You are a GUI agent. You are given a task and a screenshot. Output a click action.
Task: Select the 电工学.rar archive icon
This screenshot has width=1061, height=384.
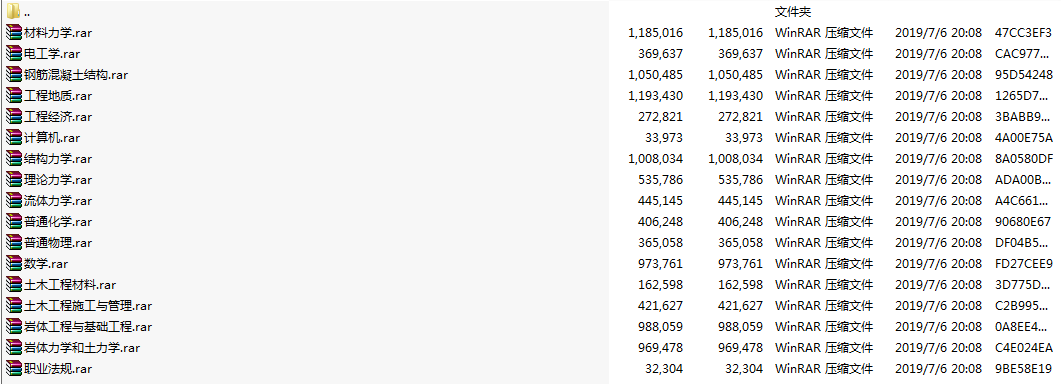click(x=14, y=54)
